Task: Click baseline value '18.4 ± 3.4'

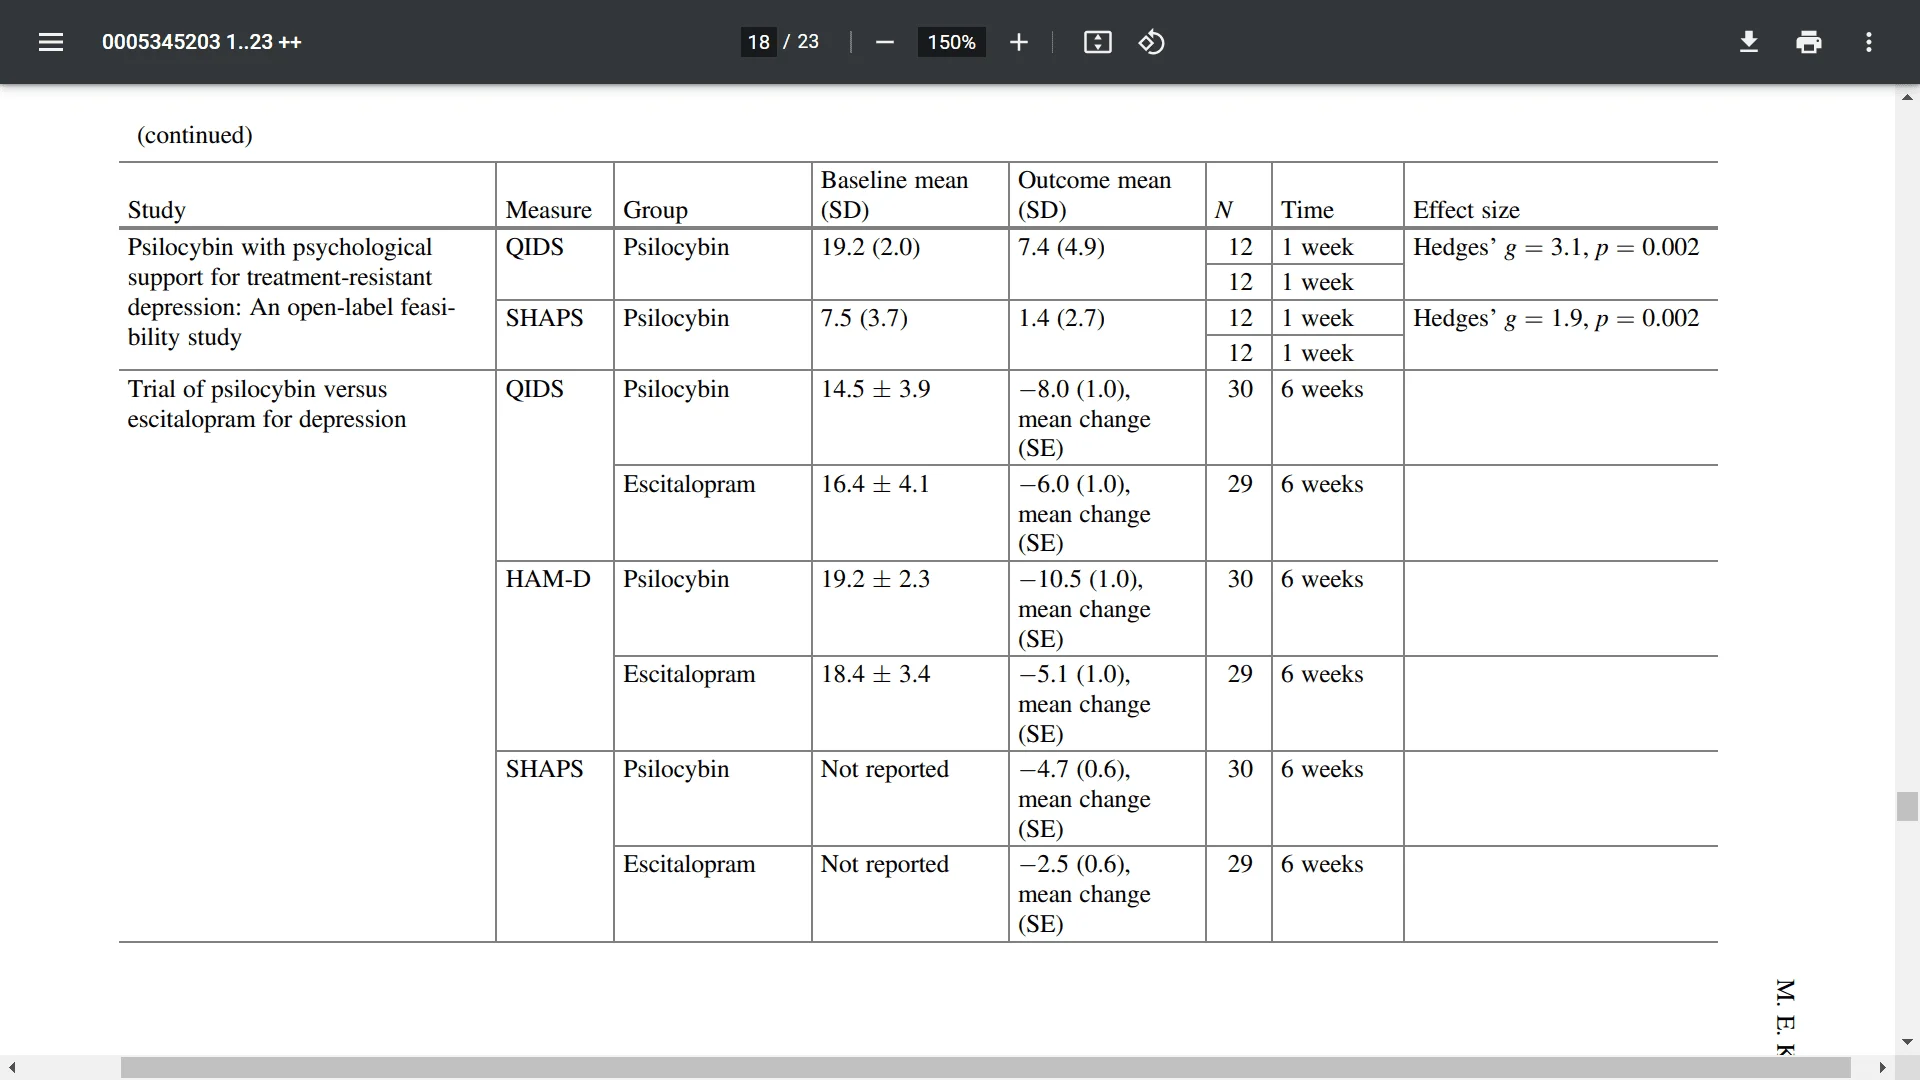Action: [875, 674]
